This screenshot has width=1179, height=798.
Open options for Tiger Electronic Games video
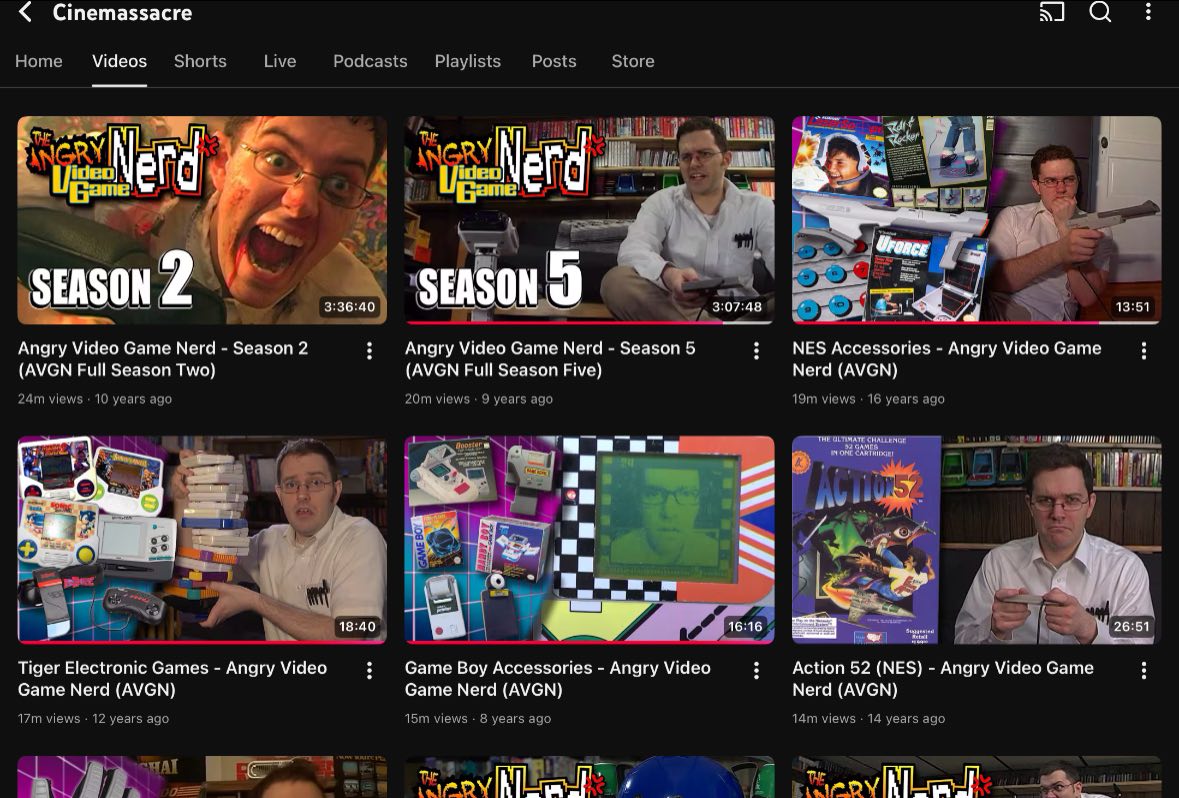point(369,670)
